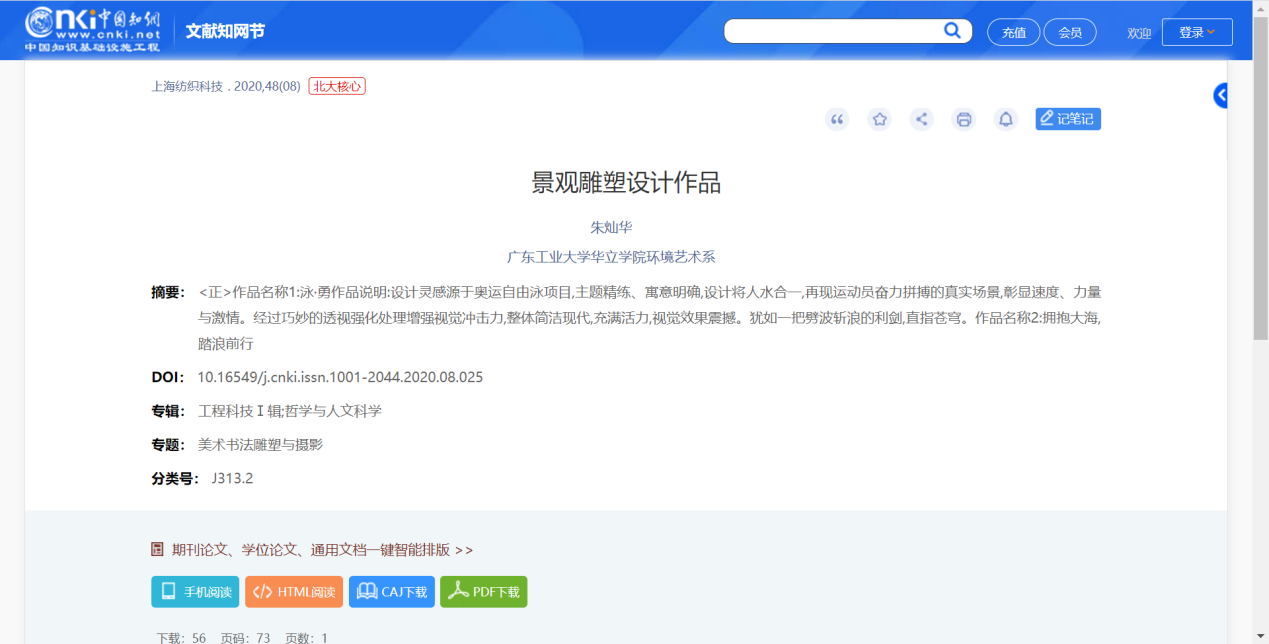Toggle the 北大核心 journal badge

coord(336,86)
